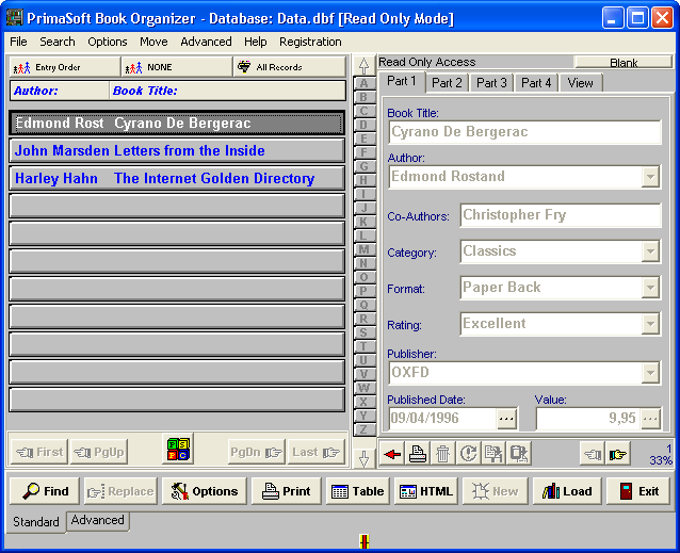Jump to letter Z in alphabet index
Image resolution: width=680 pixels, height=553 pixels.
(364, 429)
